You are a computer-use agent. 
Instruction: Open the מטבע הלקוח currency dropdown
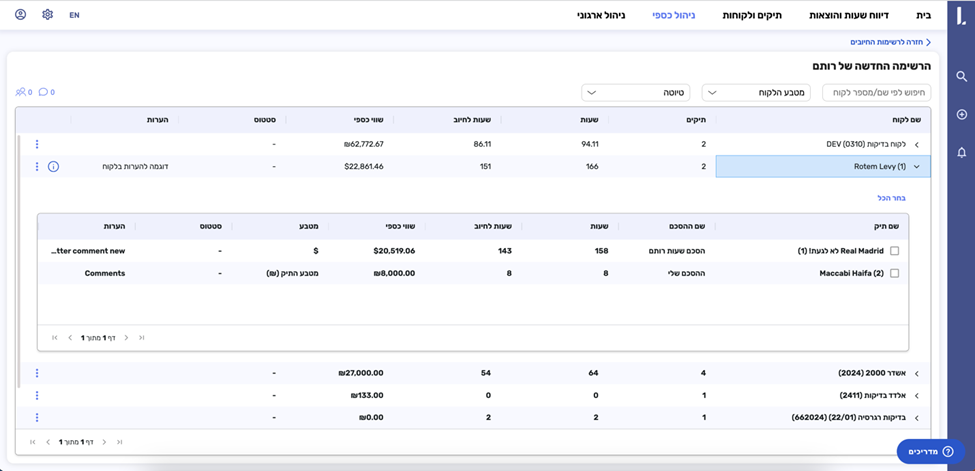coord(756,92)
